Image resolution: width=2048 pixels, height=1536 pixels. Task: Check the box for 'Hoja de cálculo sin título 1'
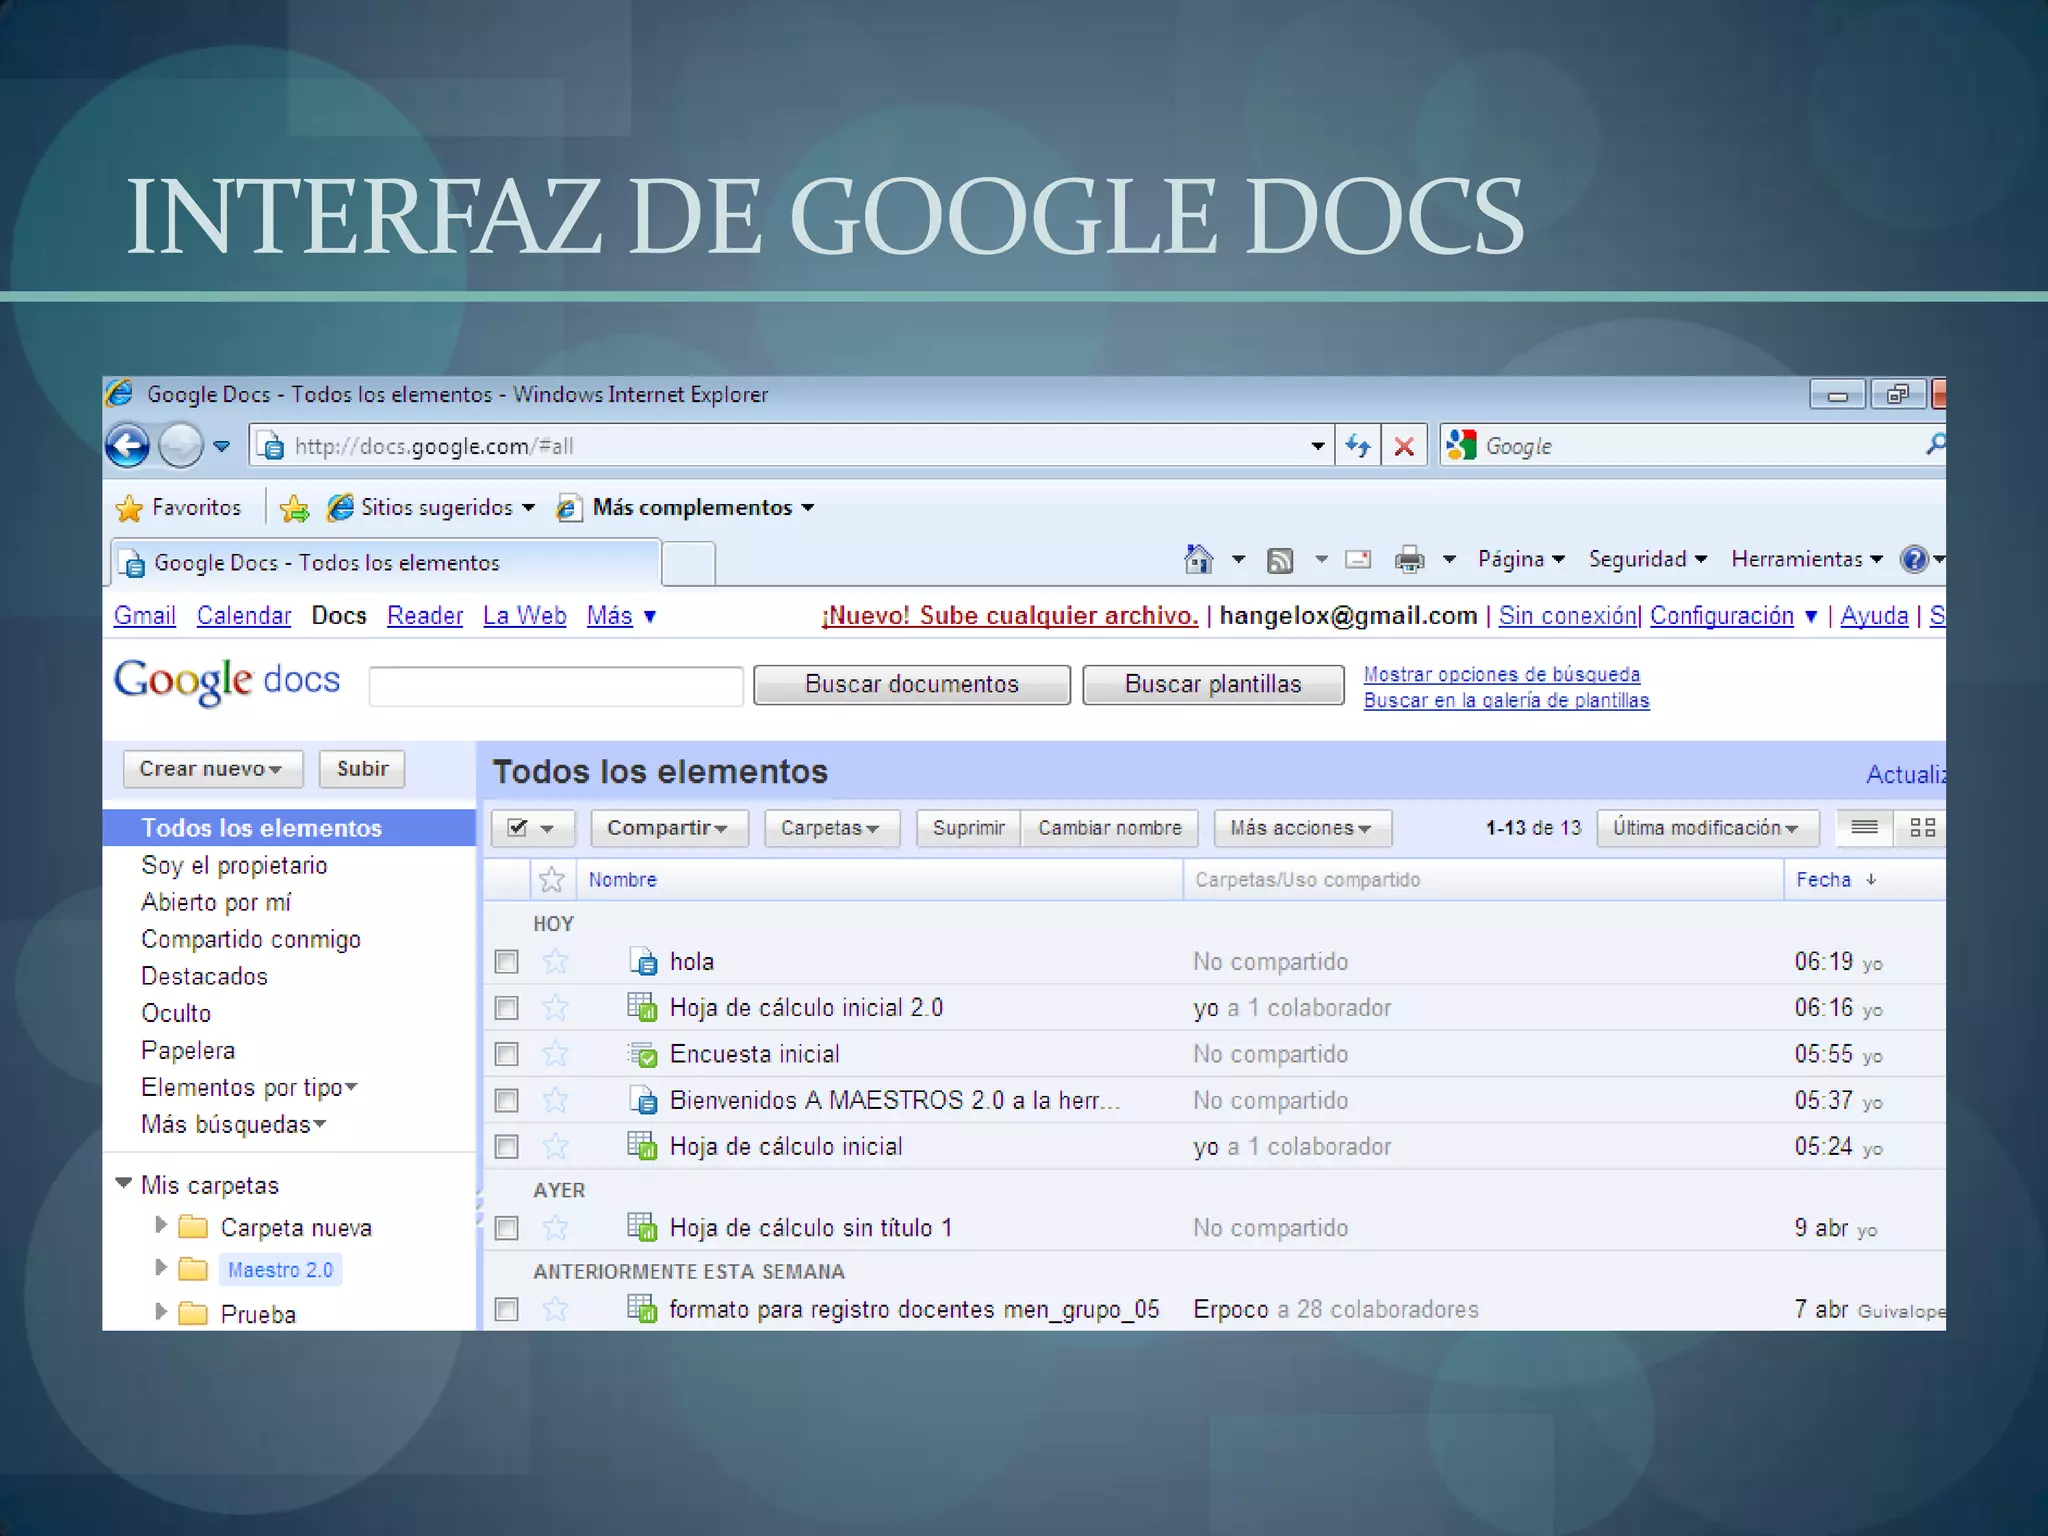pos(507,1228)
